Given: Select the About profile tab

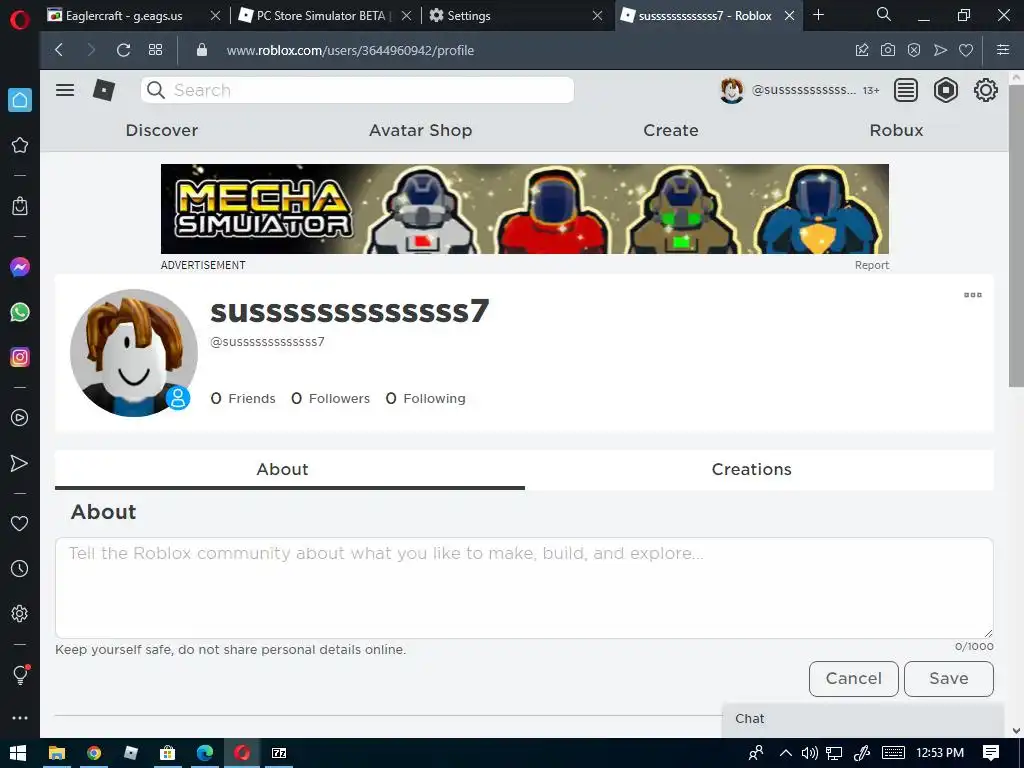Looking at the screenshot, I should pos(289,470).
